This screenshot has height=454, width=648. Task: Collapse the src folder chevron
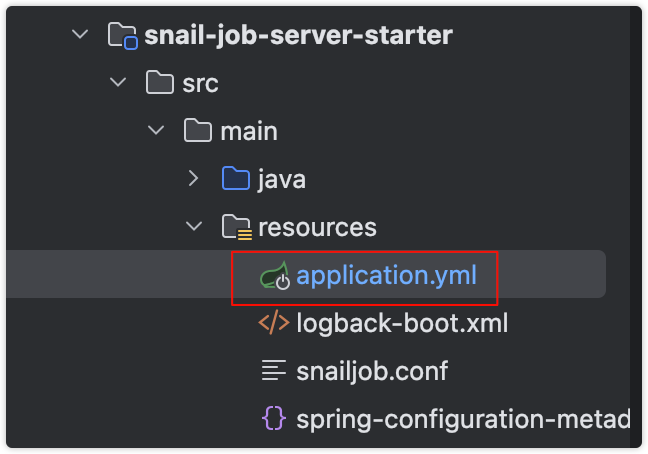tap(119, 84)
